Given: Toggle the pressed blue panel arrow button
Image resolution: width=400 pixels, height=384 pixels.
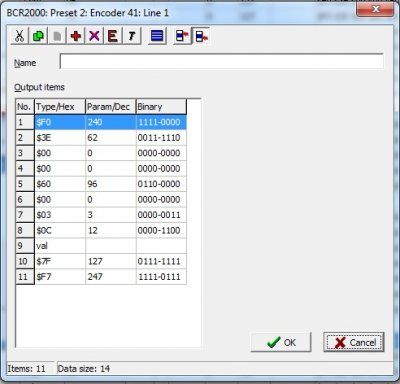Looking at the screenshot, I should point(201,36).
